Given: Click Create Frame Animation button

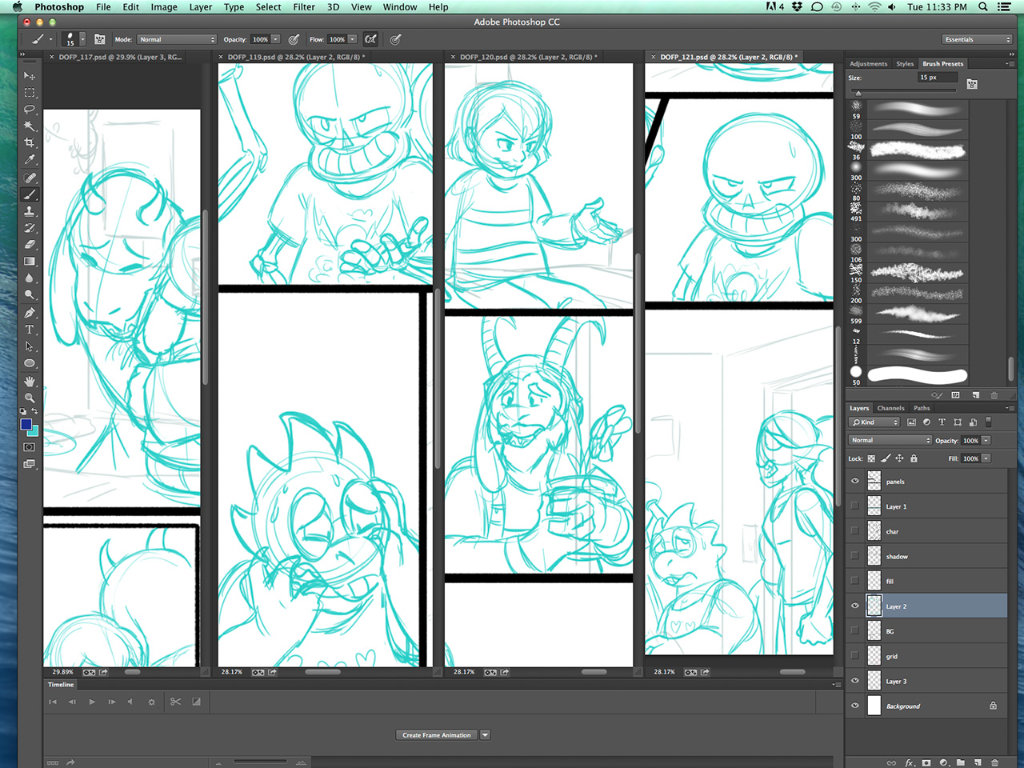Looking at the screenshot, I should [436, 735].
